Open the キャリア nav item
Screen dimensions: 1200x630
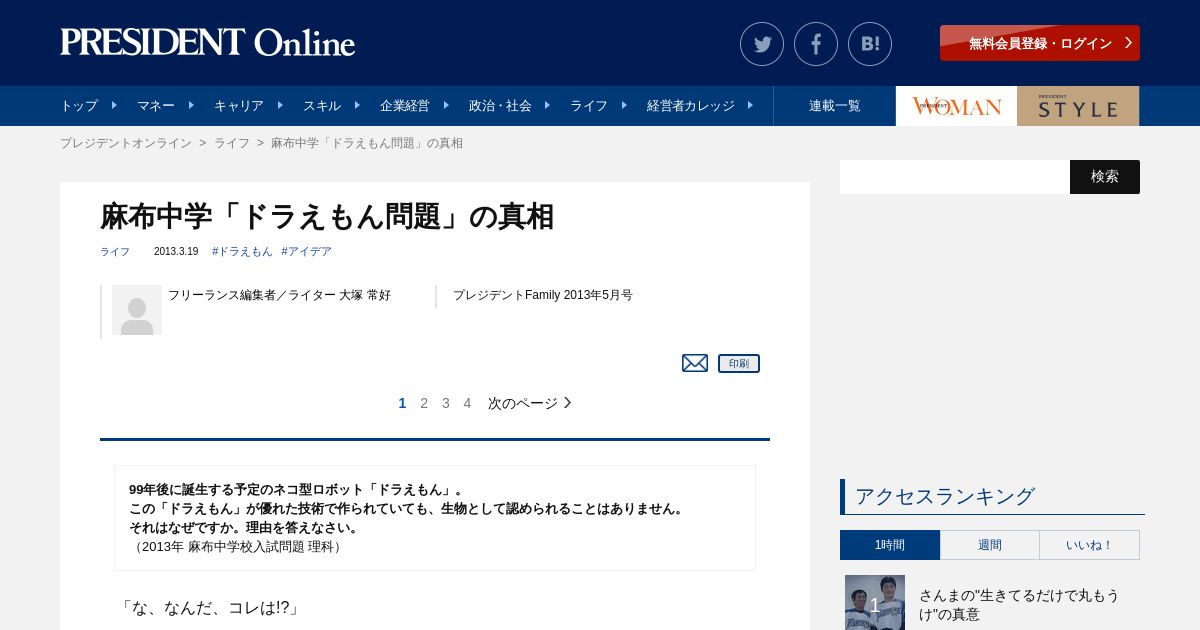tap(239, 105)
